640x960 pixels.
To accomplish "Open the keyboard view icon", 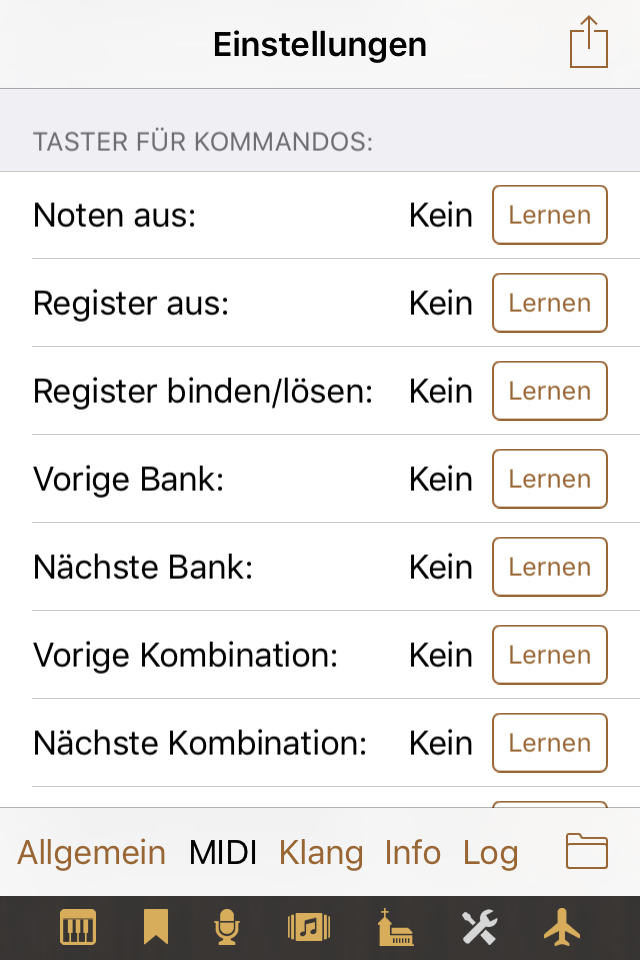I will [x=78, y=928].
